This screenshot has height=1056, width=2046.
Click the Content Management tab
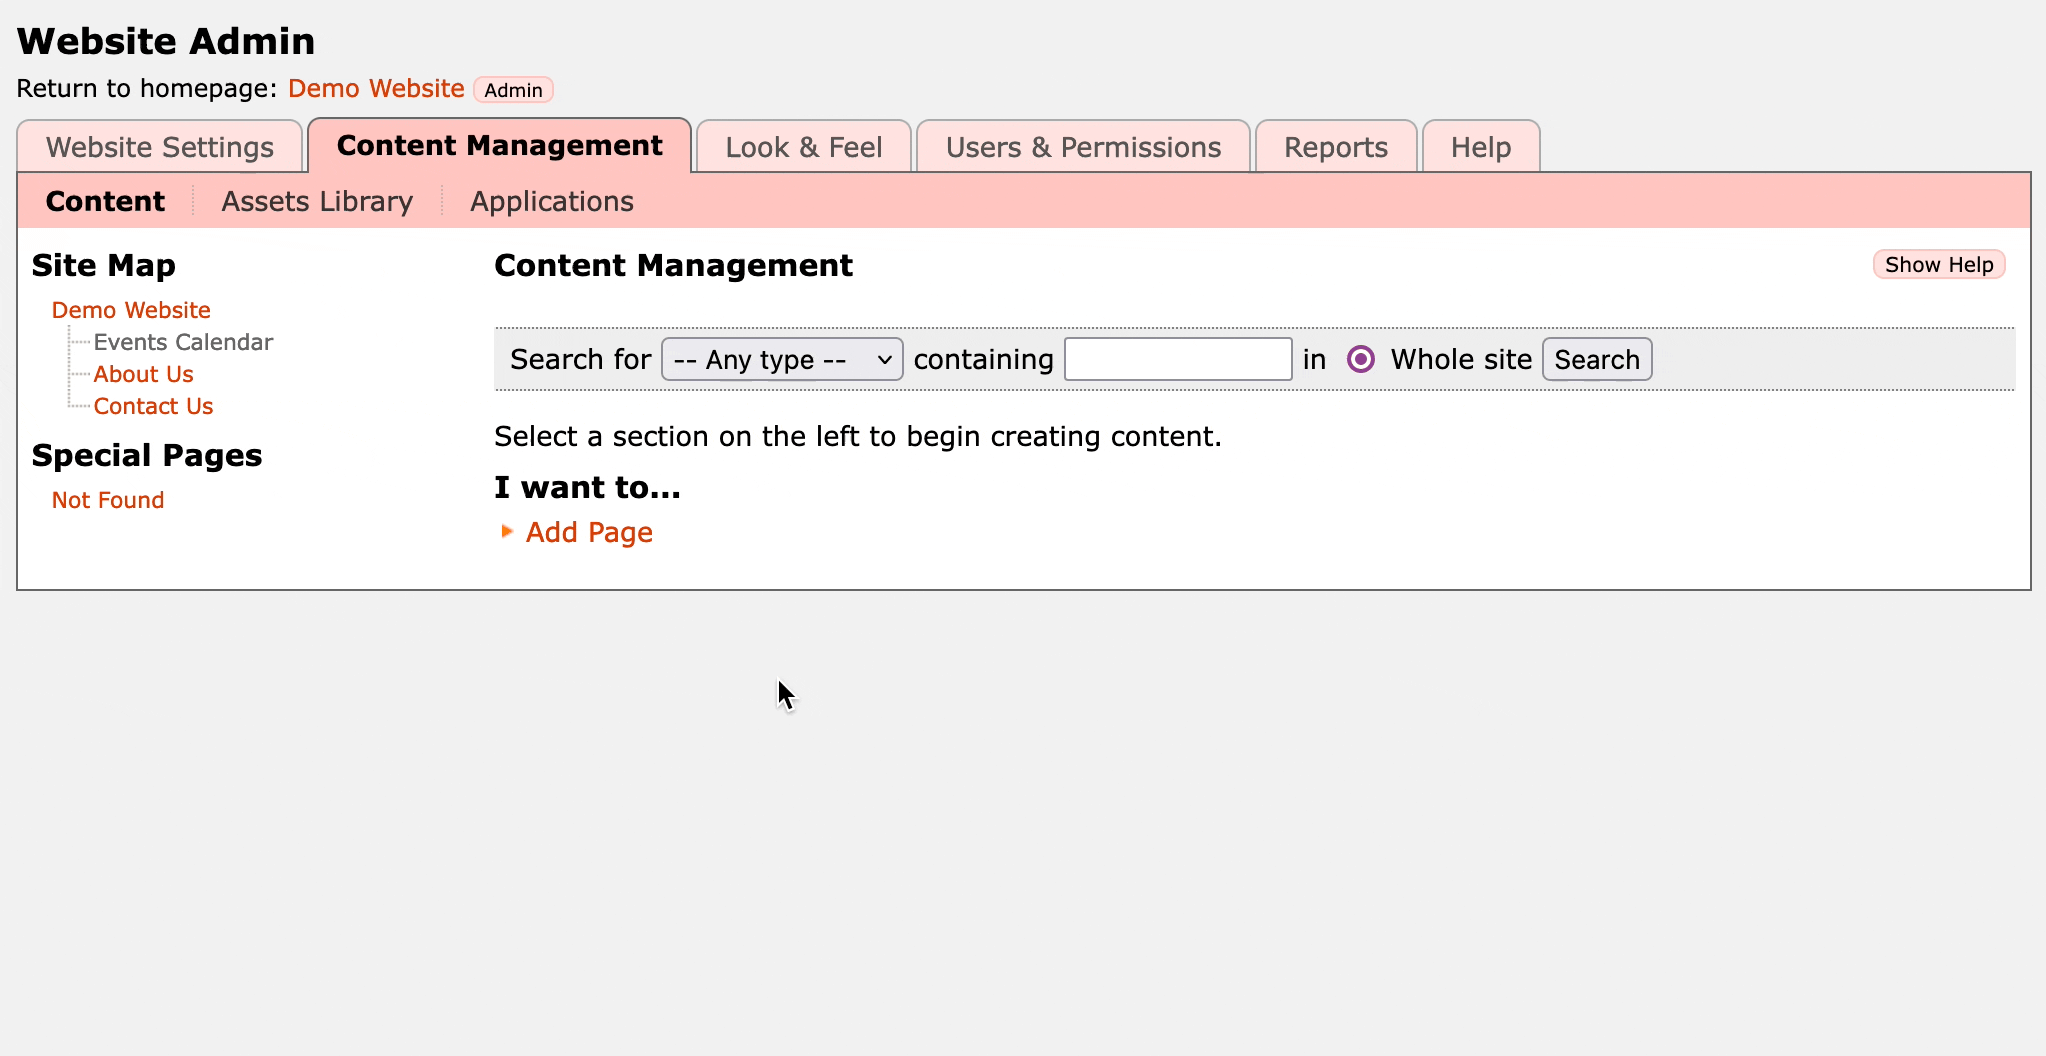point(499,146)
